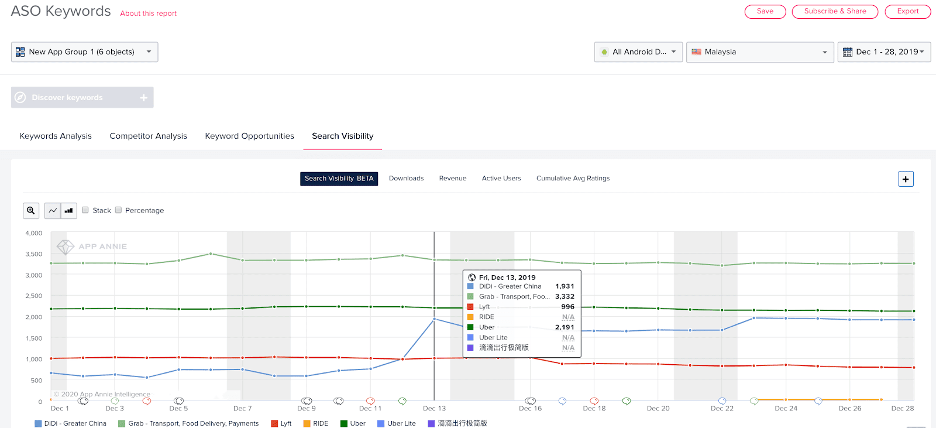Open the Malaysia country dropdown
The height and width of the screenshot is (428, 936).
[x=760, y=52]
